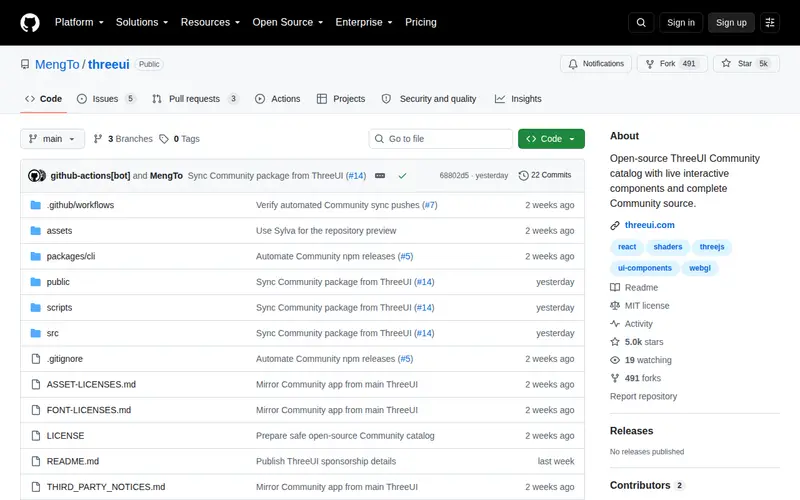Expand the commit message ellipsis button
This screenshot has height=500, width=800.
tap(380, 176)
